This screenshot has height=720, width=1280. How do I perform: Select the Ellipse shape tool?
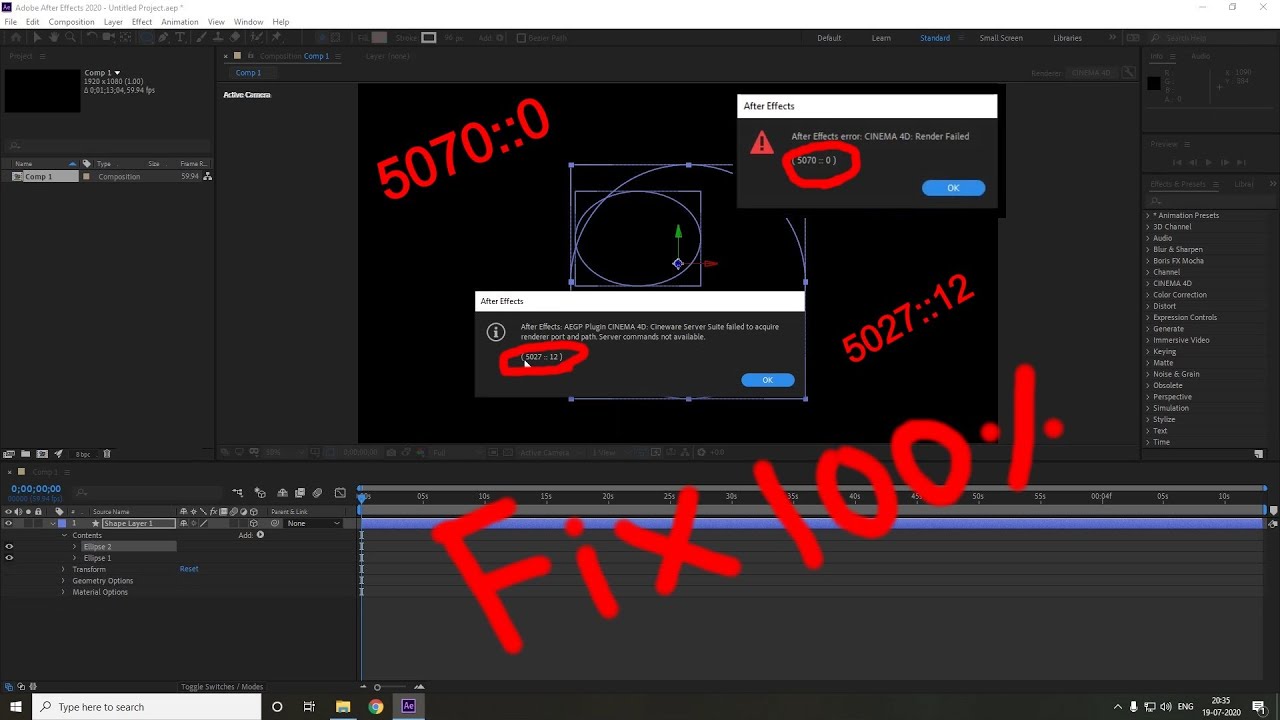pyautogui.click(x=146, y=38)
